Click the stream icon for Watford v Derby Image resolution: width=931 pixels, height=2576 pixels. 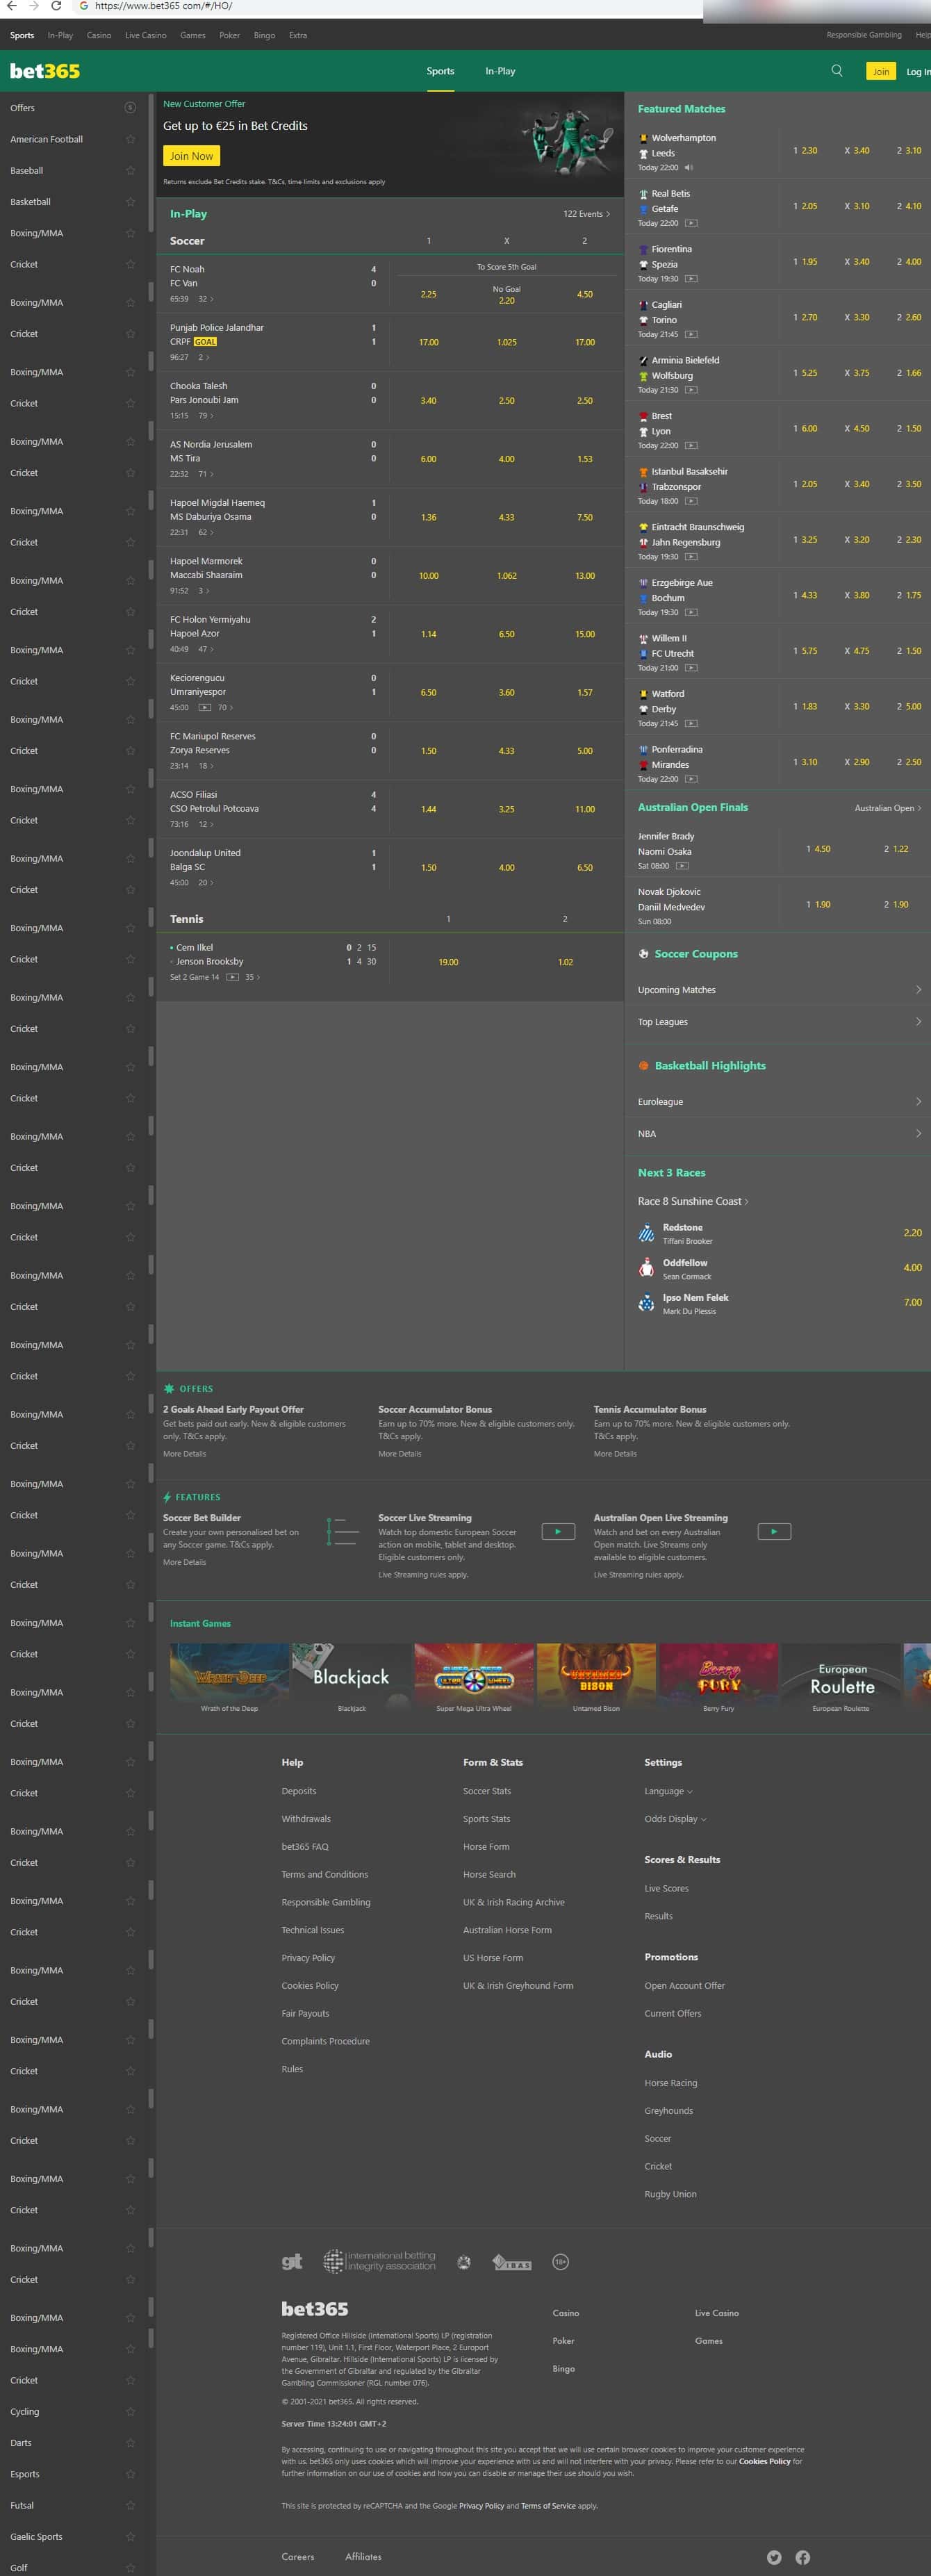[691, 723]
